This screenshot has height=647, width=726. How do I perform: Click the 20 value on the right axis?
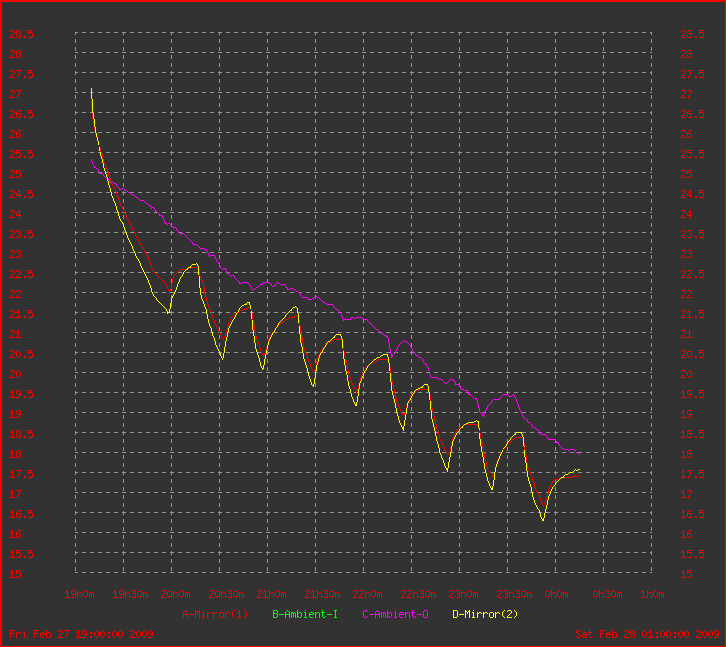tap(686, 374)
